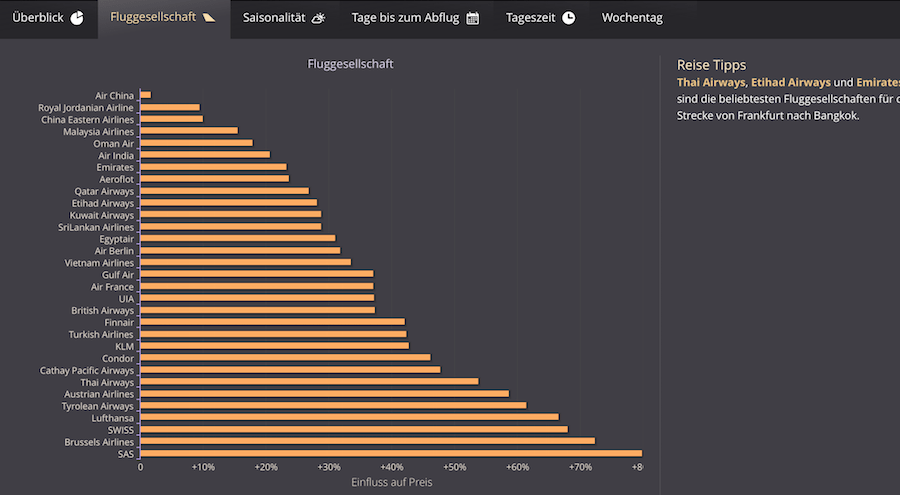This screenshot has width=900, height=495.
Task: Click the calendar icon beside Tage bis zum Abflug
Action: click(x=472, y=18)
